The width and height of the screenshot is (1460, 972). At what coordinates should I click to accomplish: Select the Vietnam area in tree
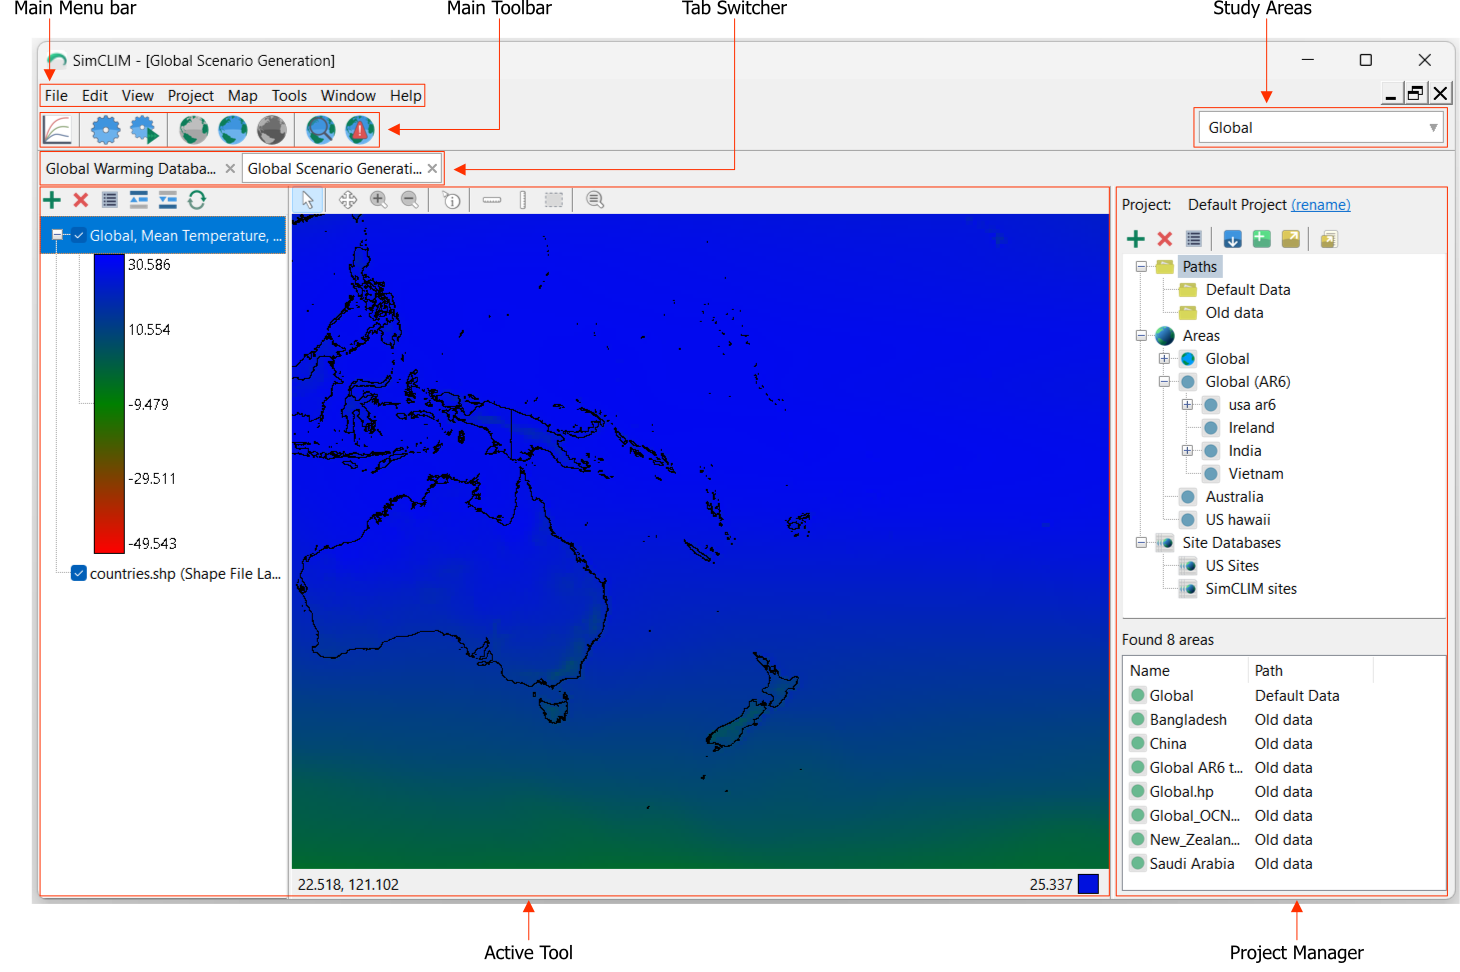point(1255,474)
